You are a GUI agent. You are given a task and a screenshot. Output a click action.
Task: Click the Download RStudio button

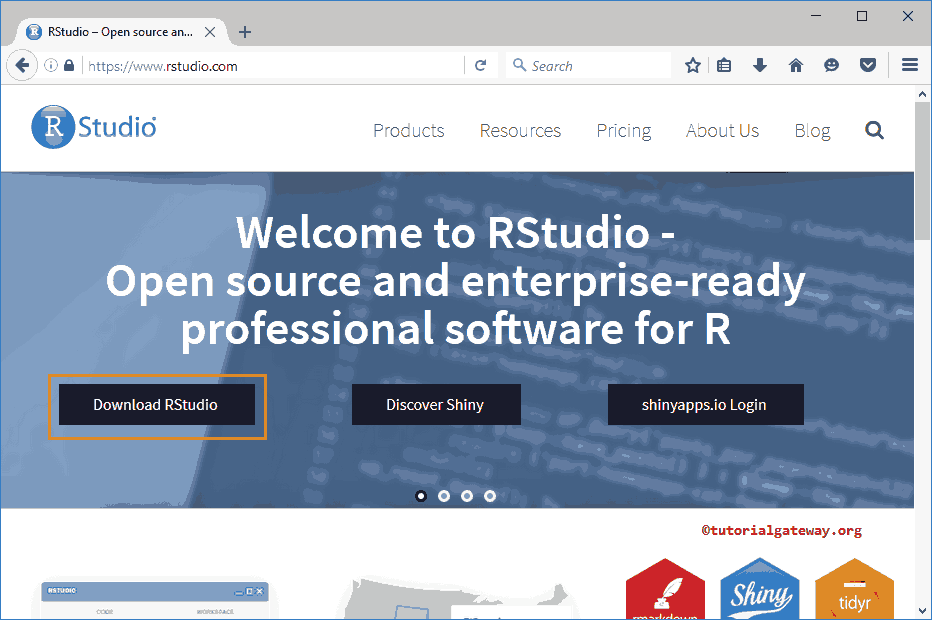[x=156, y=404]
